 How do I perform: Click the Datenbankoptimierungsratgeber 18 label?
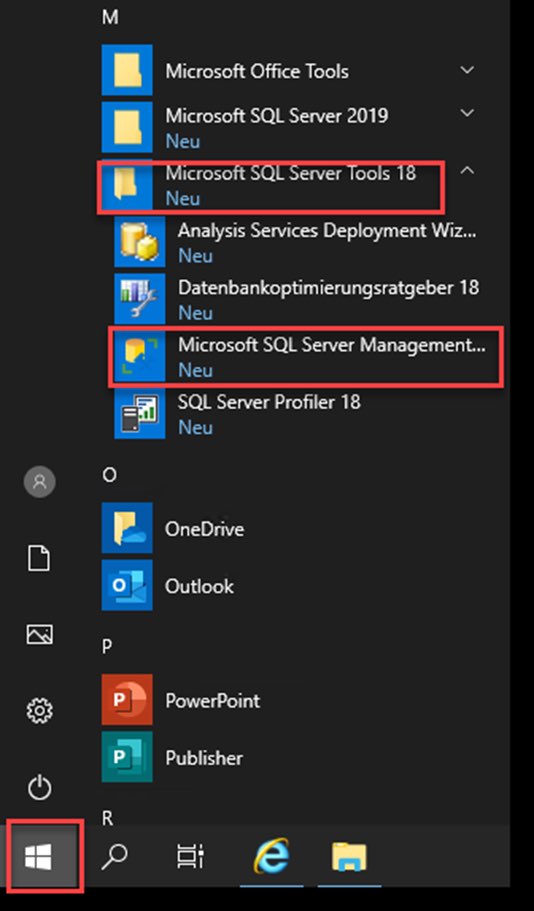point(328,287)
